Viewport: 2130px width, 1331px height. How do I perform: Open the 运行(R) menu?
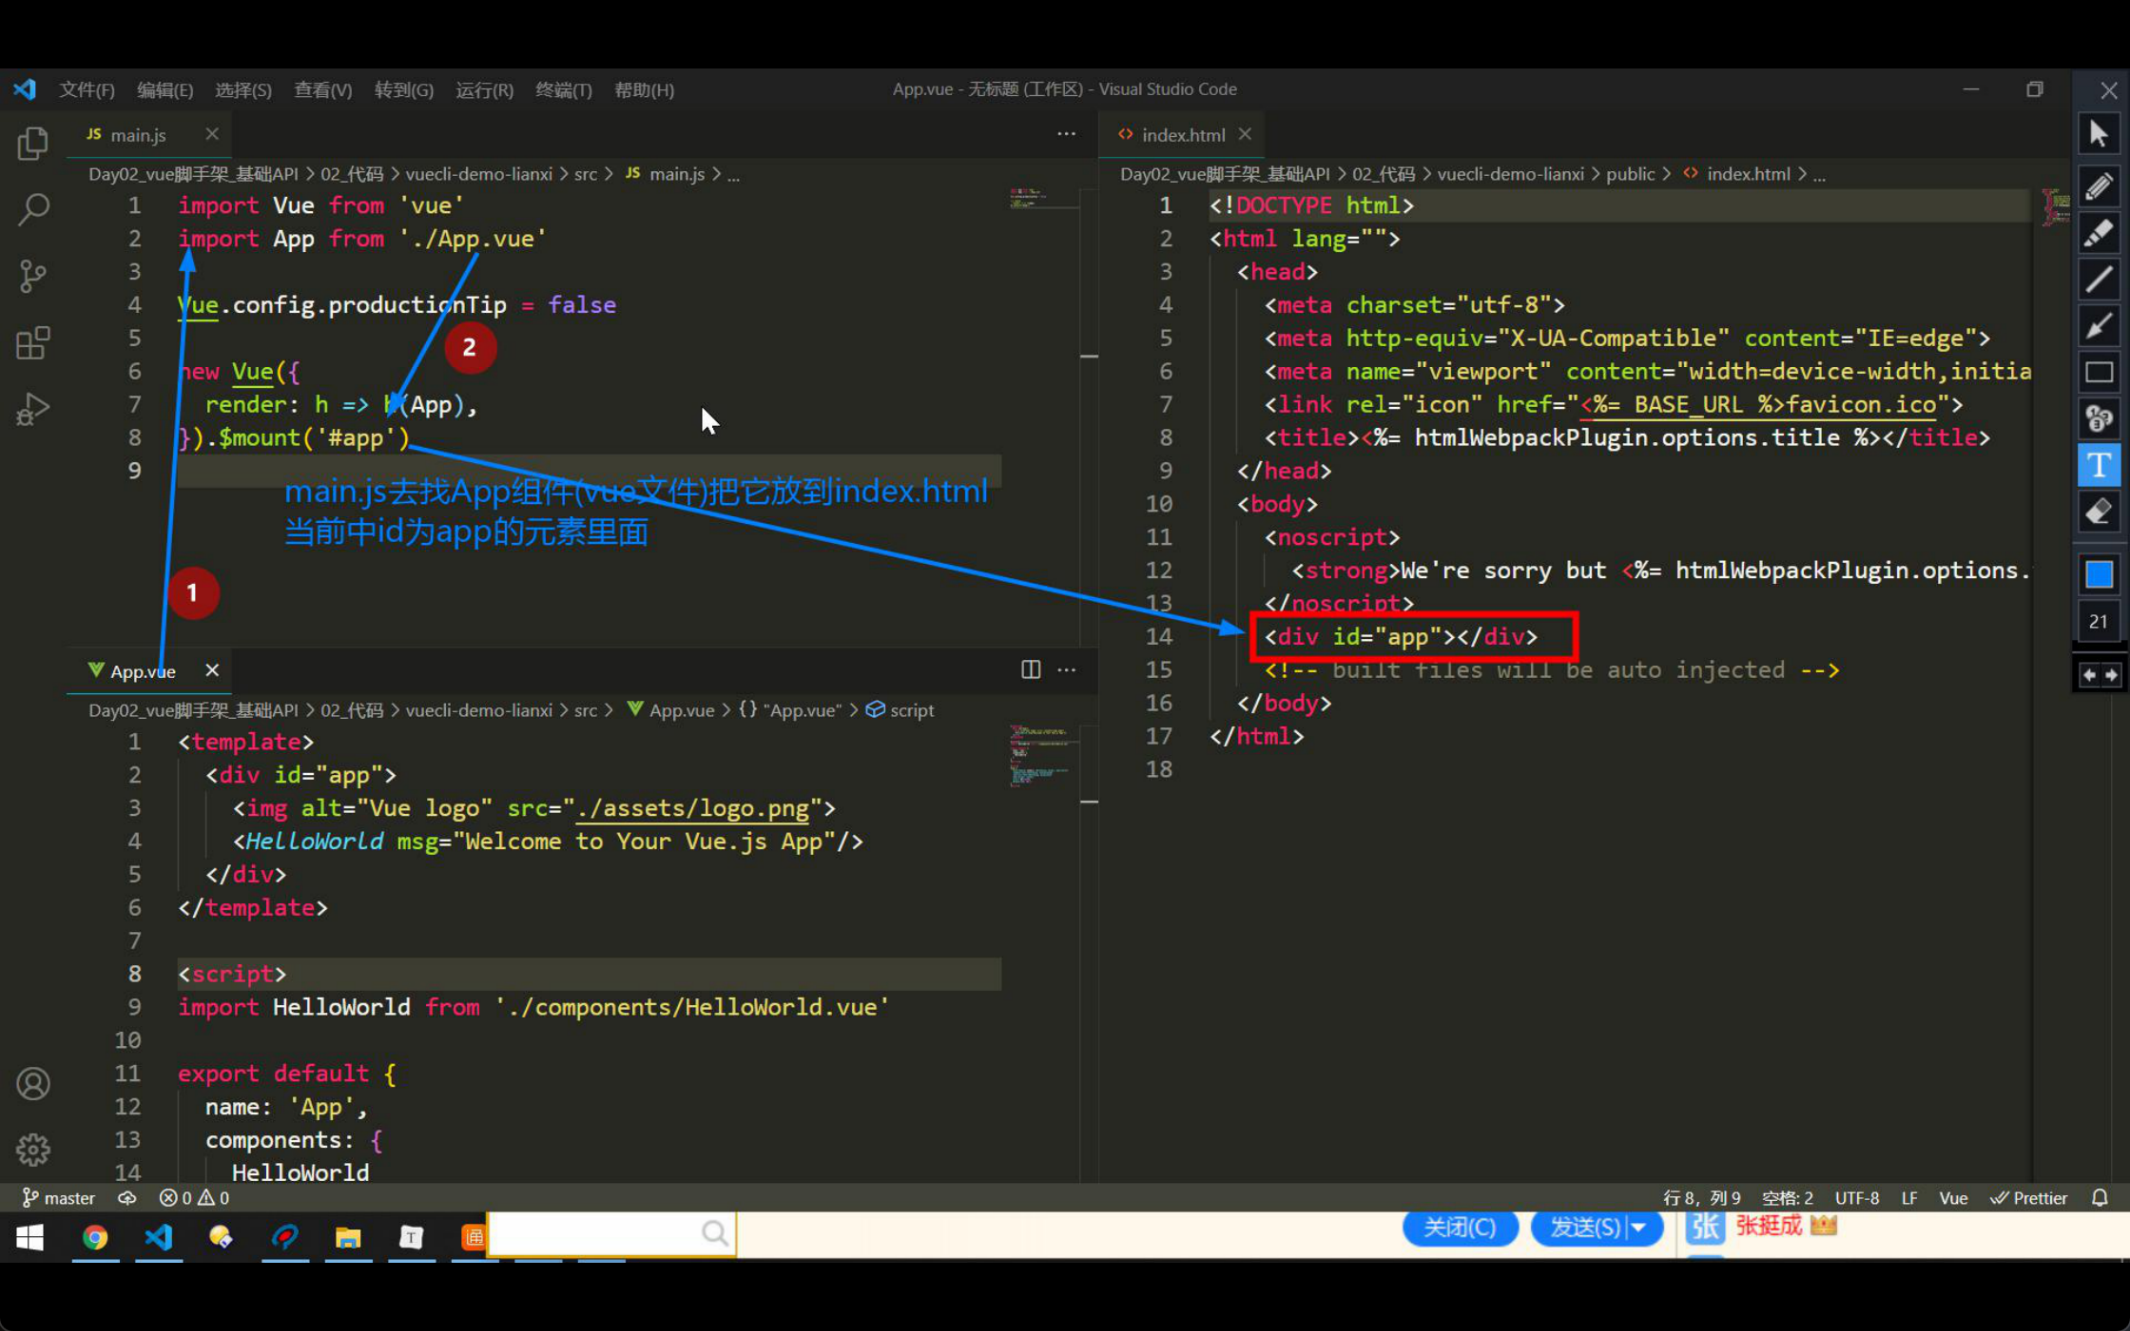[x=485, y=89]
